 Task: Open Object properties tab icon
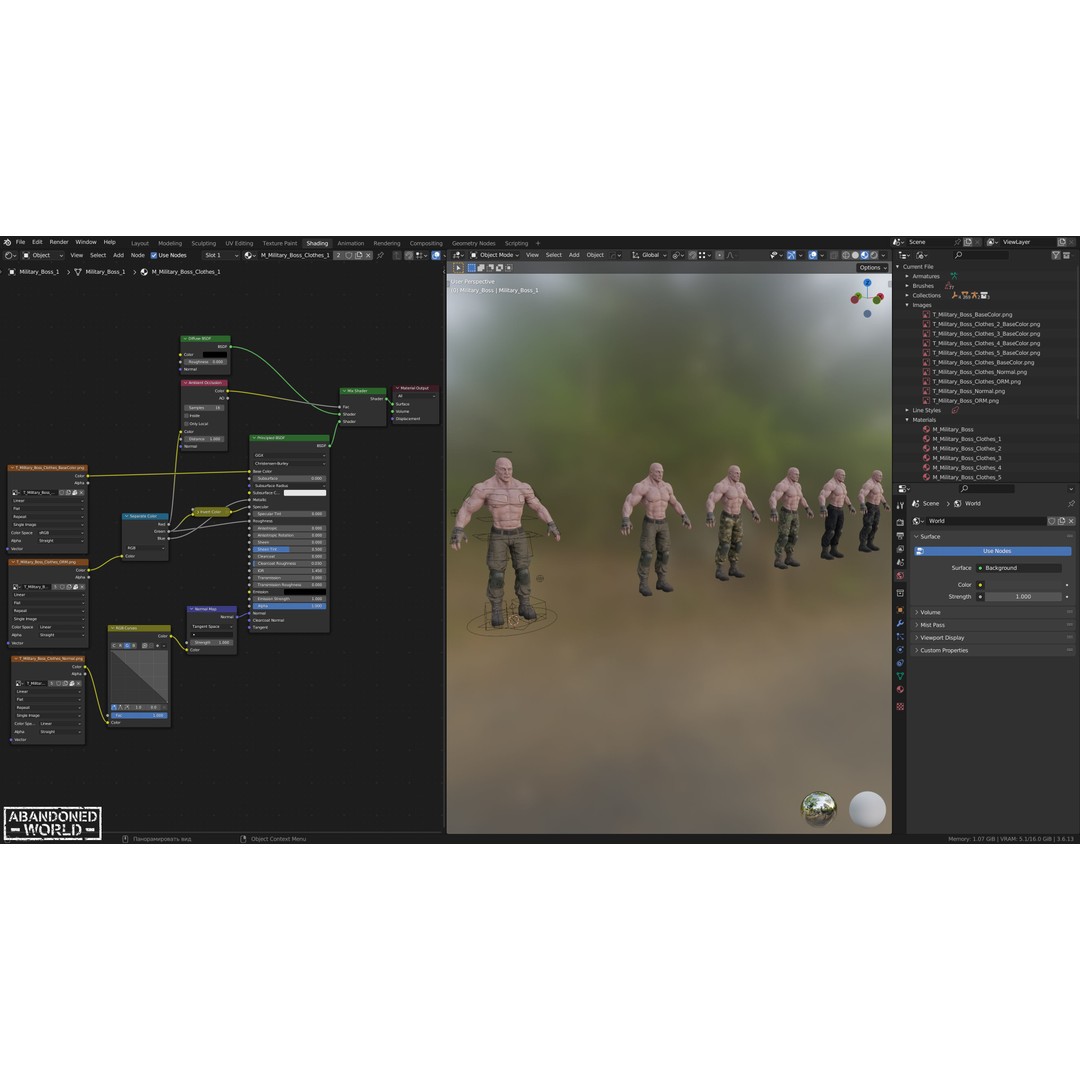pos(900,610)
